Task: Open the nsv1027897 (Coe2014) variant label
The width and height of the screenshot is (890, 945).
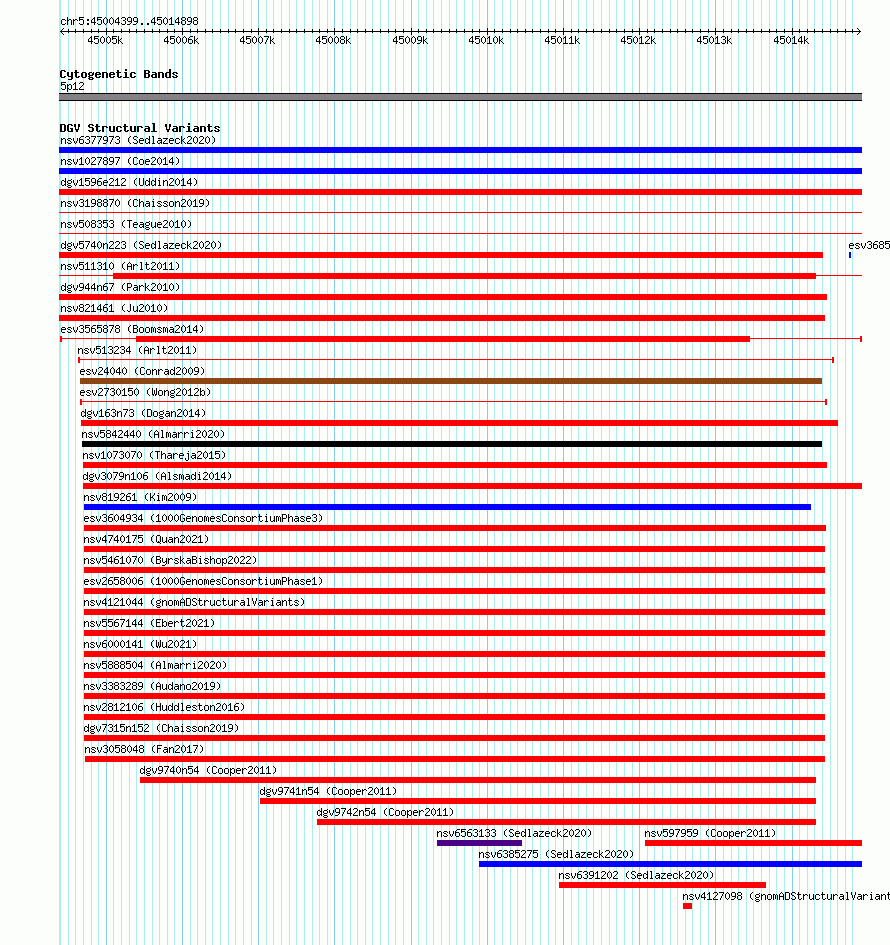Action: [x=120, y=162]
